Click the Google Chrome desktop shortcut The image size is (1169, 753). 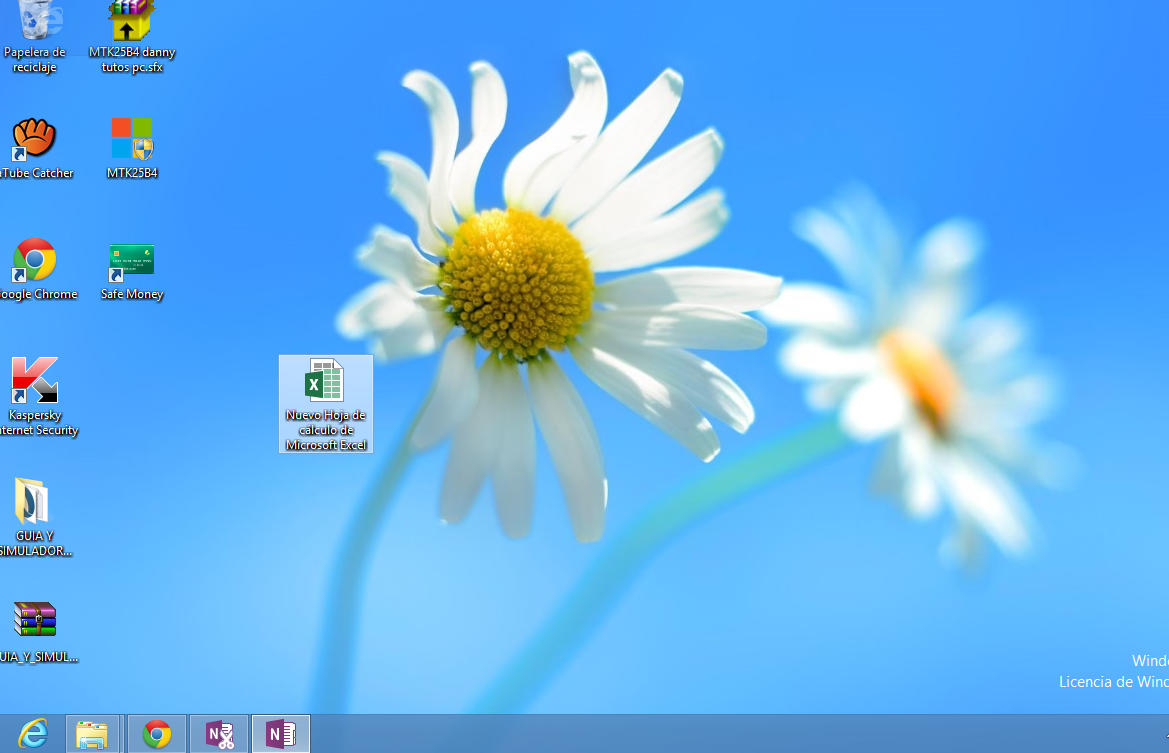click(34, 260)
